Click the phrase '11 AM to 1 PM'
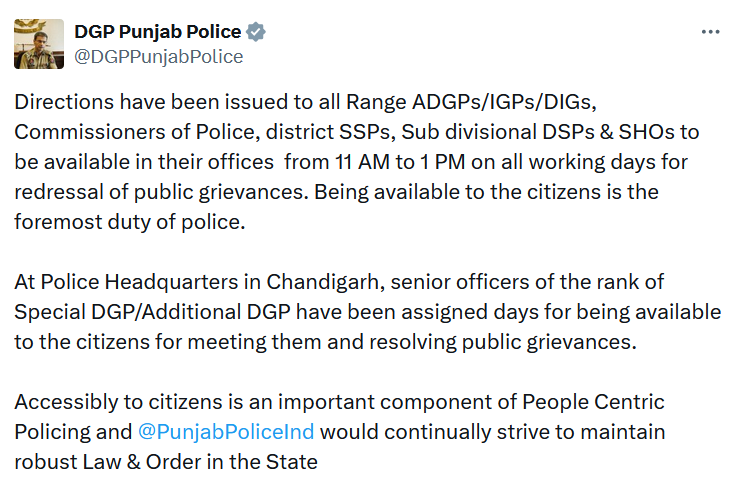733x503 pixels. [400, 162]
